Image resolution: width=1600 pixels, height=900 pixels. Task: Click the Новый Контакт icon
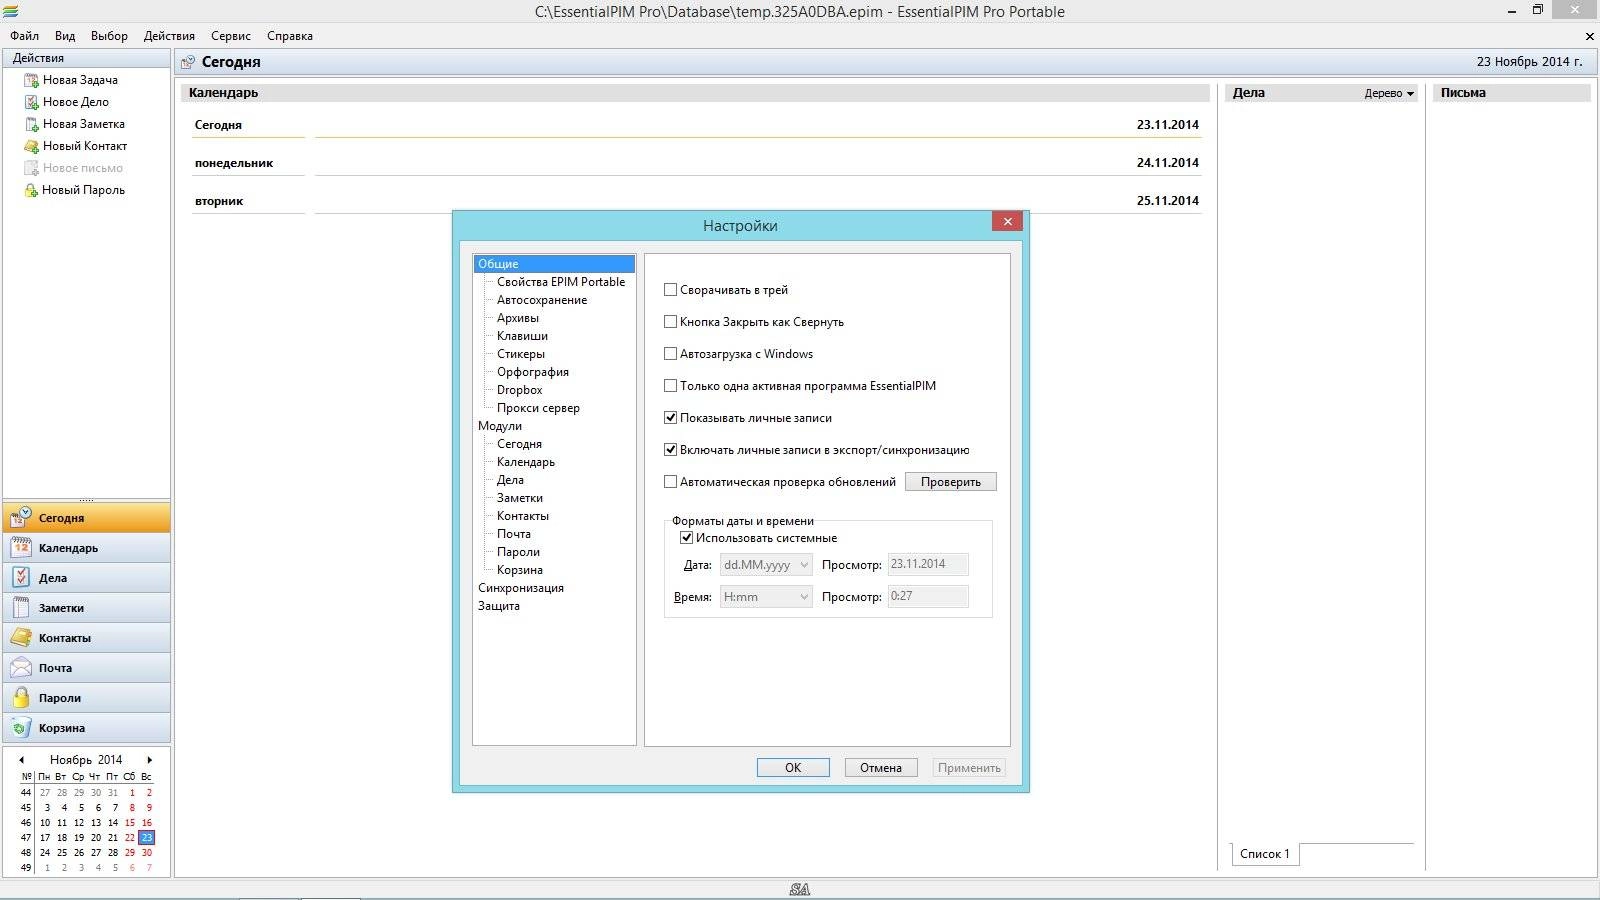point(31,146)
